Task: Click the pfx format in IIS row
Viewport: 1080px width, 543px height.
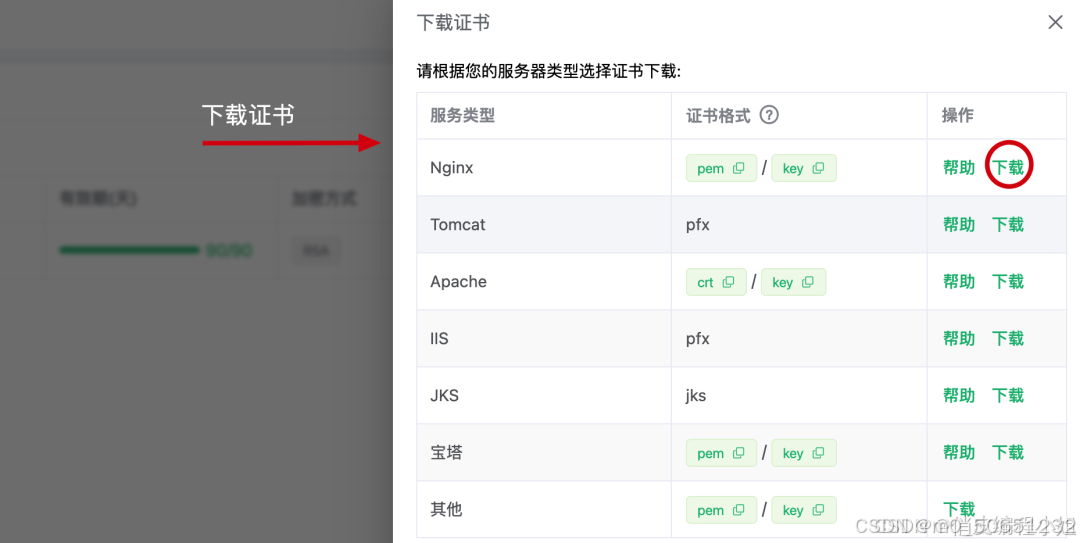Action: pos(698,339)
